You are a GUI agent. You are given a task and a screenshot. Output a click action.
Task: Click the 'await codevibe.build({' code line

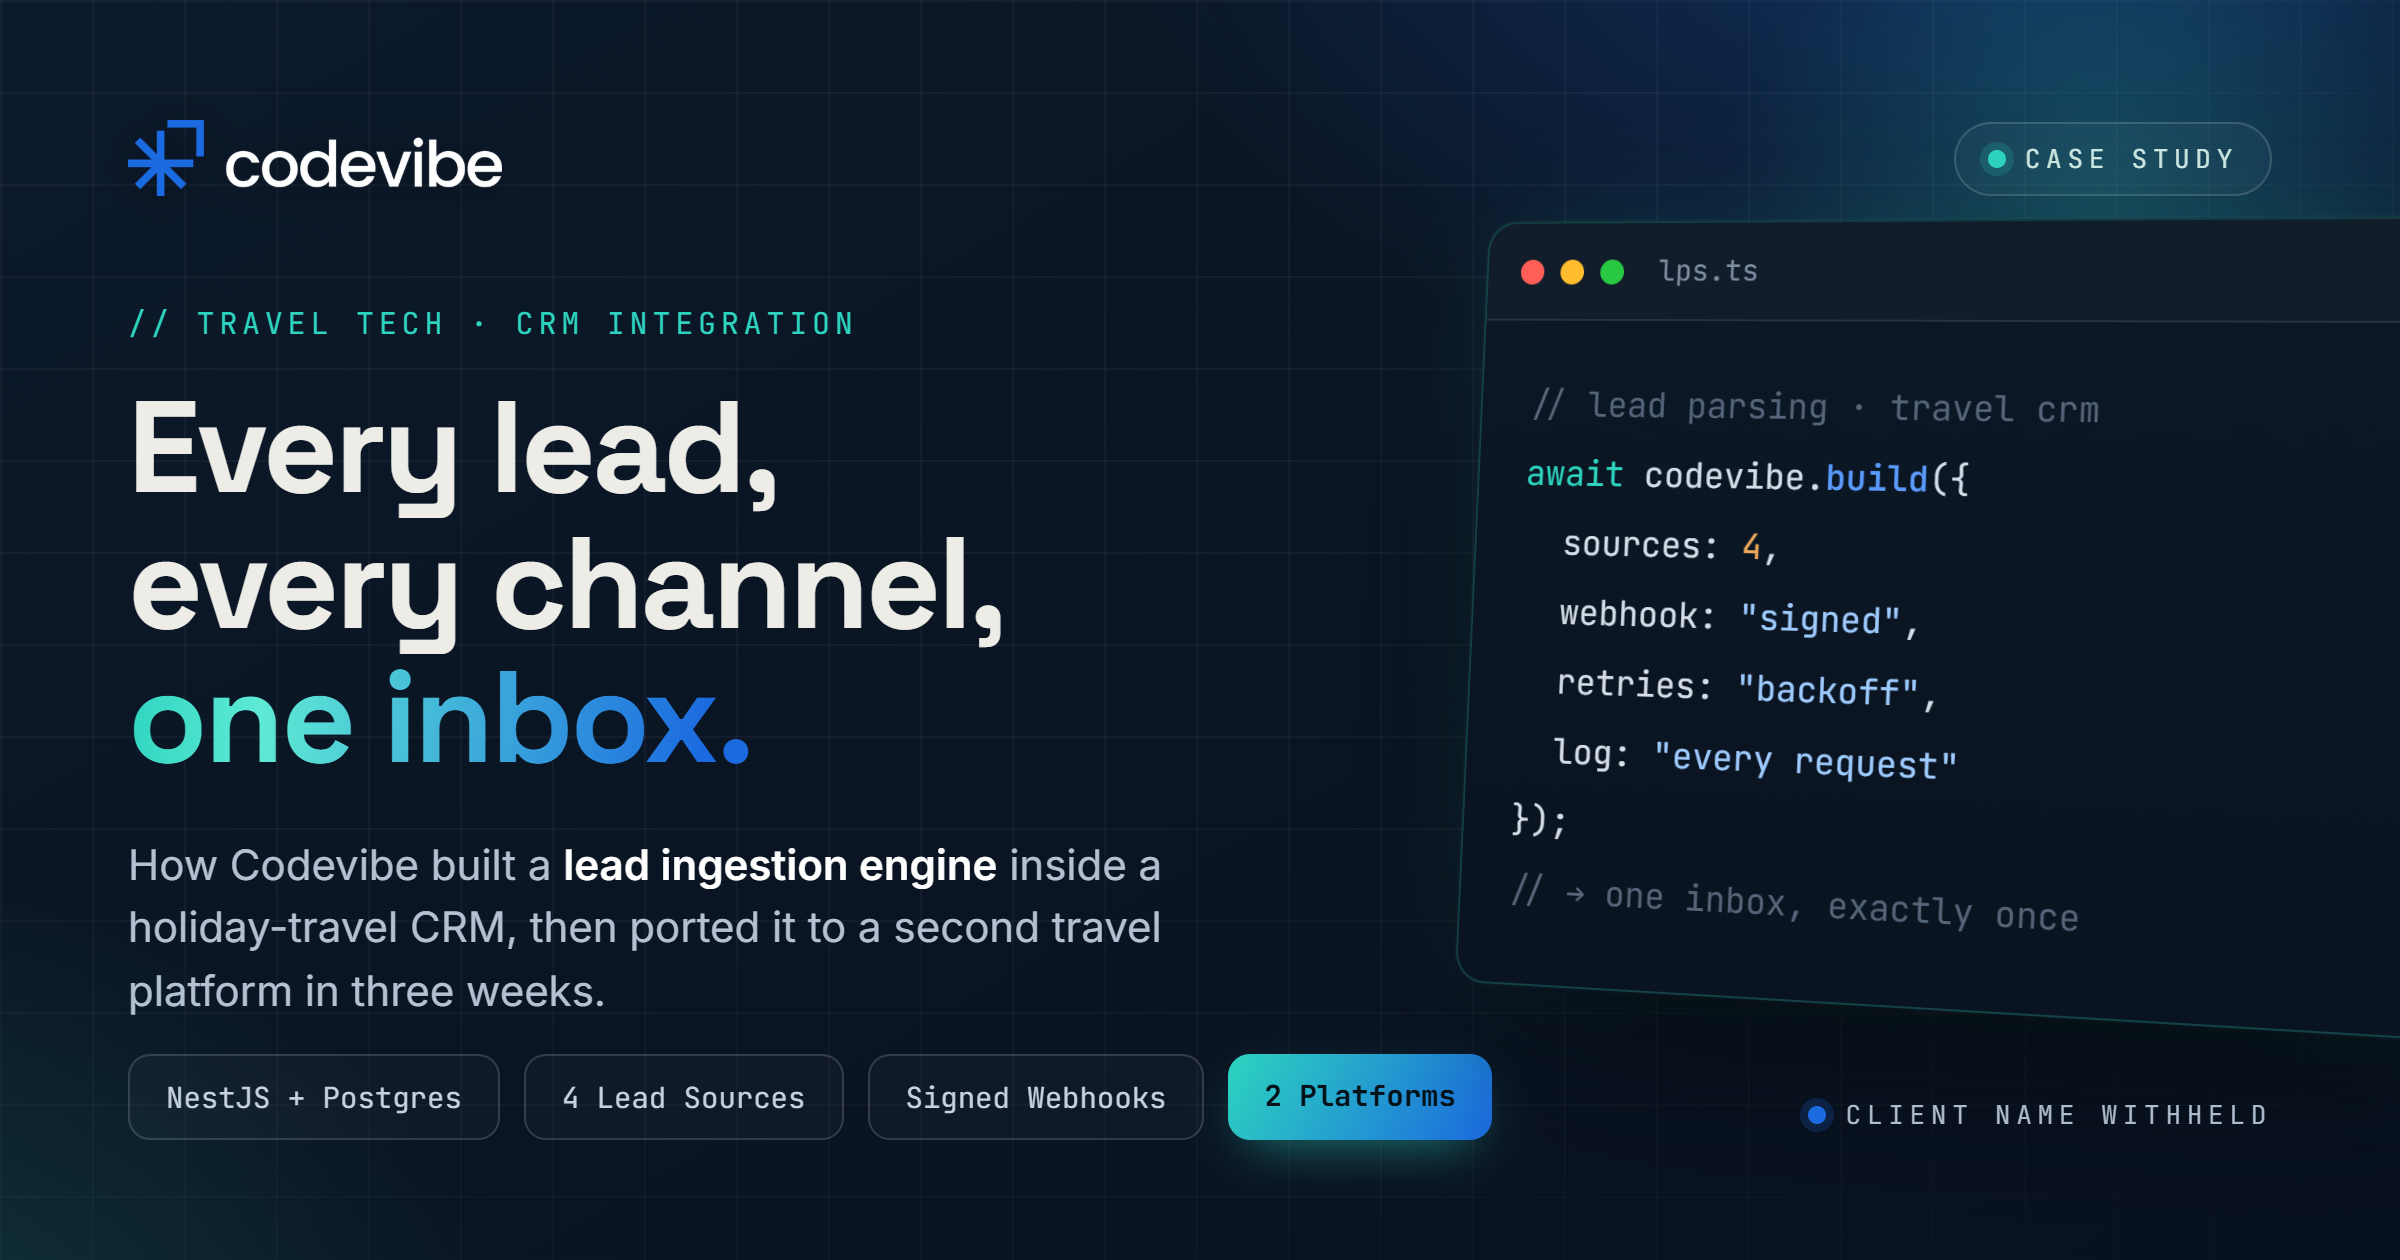pyautogui.click(x=1747, y=477)
